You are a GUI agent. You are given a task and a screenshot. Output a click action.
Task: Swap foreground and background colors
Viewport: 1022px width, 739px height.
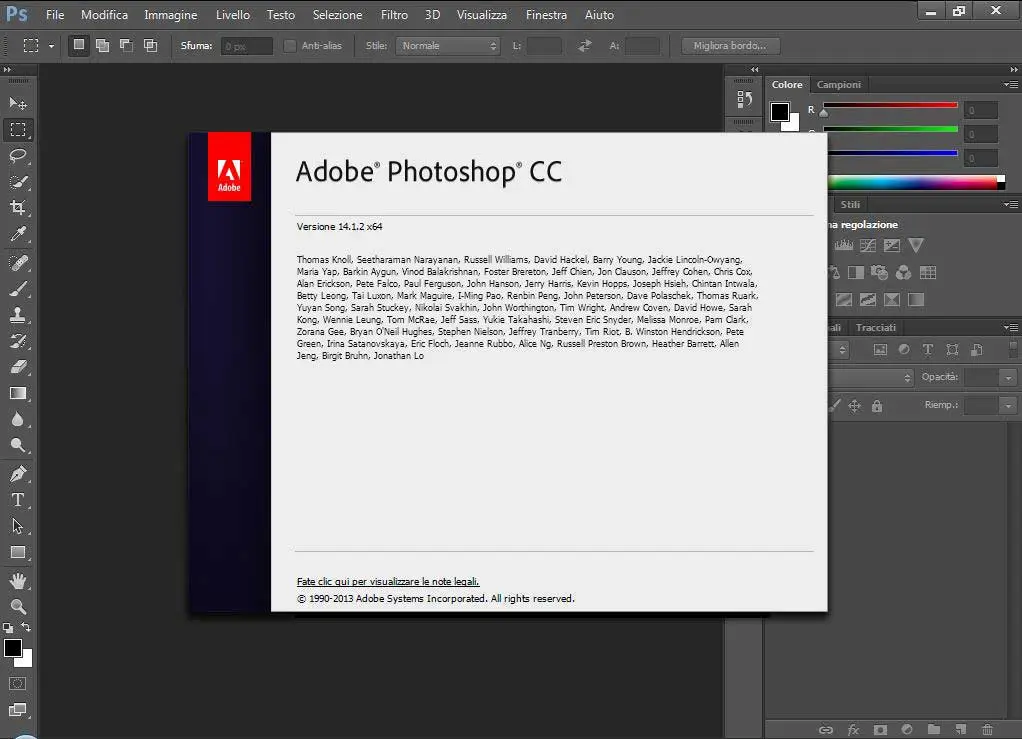pyautogui.click(x=26, y=628)
